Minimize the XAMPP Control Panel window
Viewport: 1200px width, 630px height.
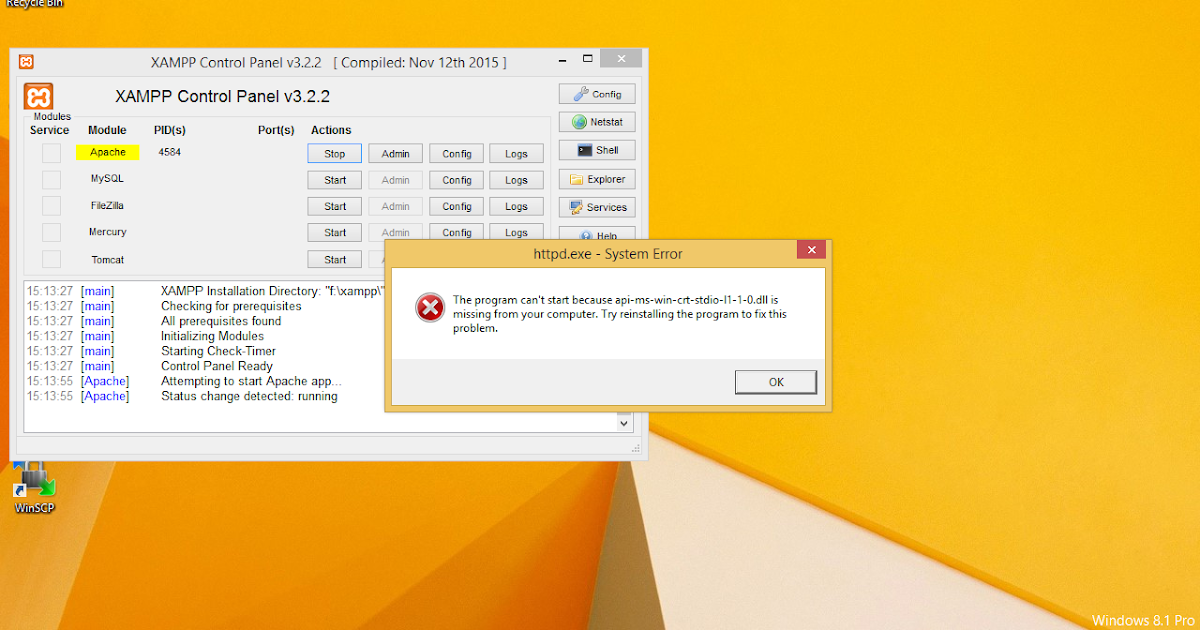(x=563, y=60)
